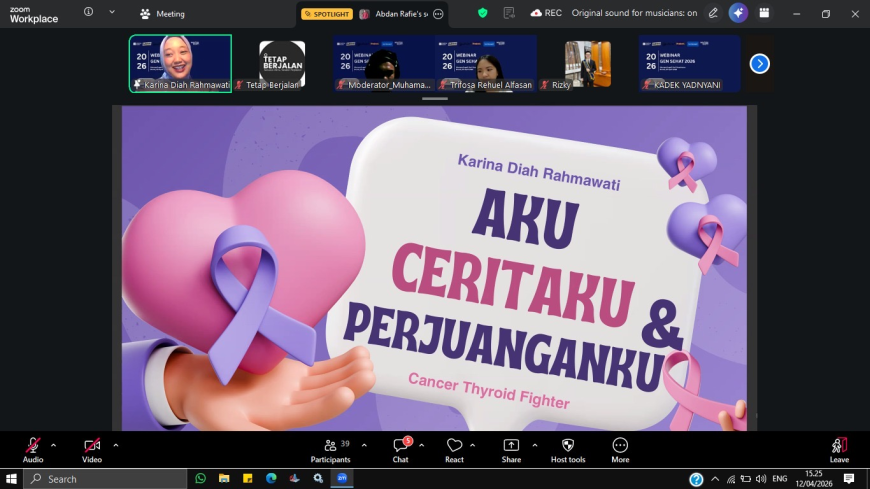Image resolution: width=870 pixels, height=489 pixels.
Task: Open the Meeting tab
Action: click(x=162, y=14)
